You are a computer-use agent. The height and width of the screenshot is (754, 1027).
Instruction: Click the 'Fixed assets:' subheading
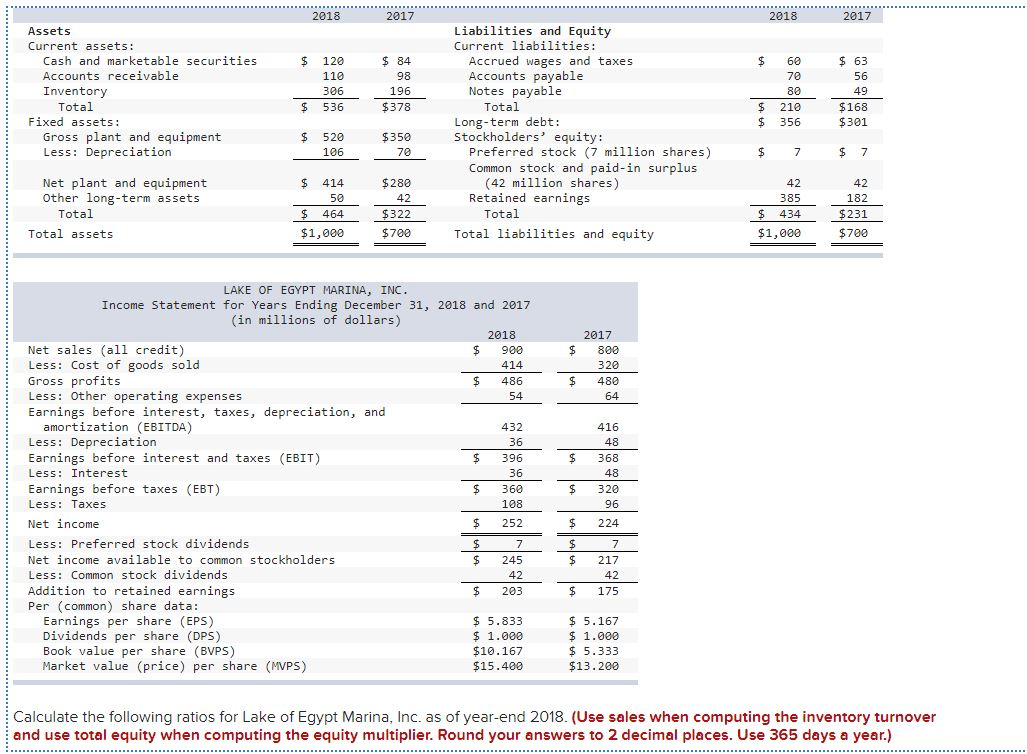pyautogui.click(x=74, y=122)
